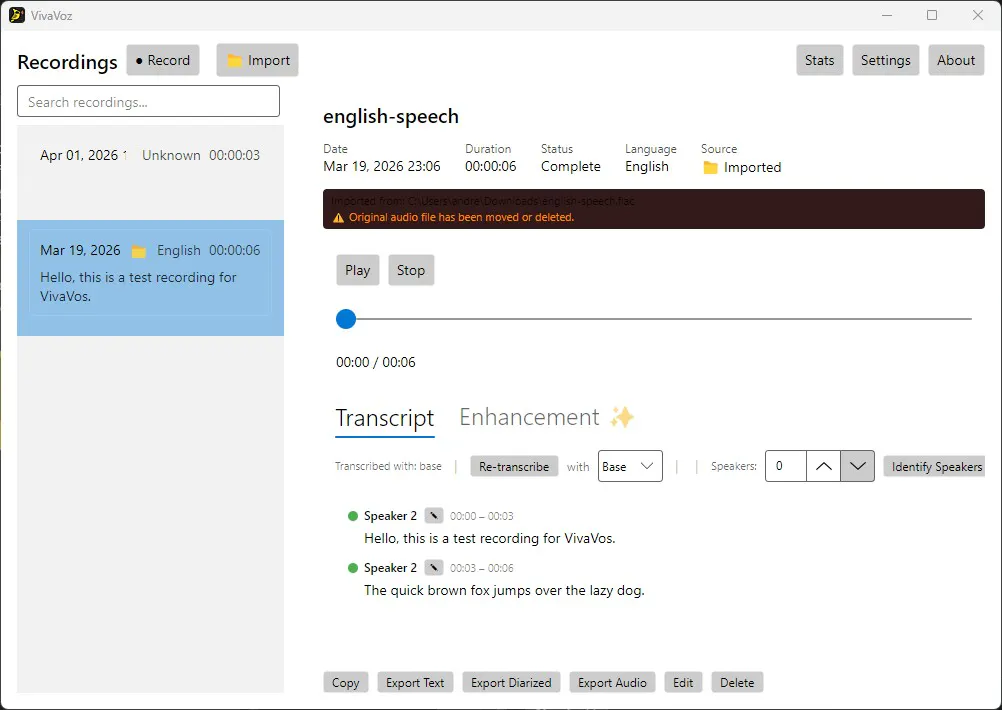Click the second Speaker 2 label
Screen dimensions: 1002x710
click(390, 567)
